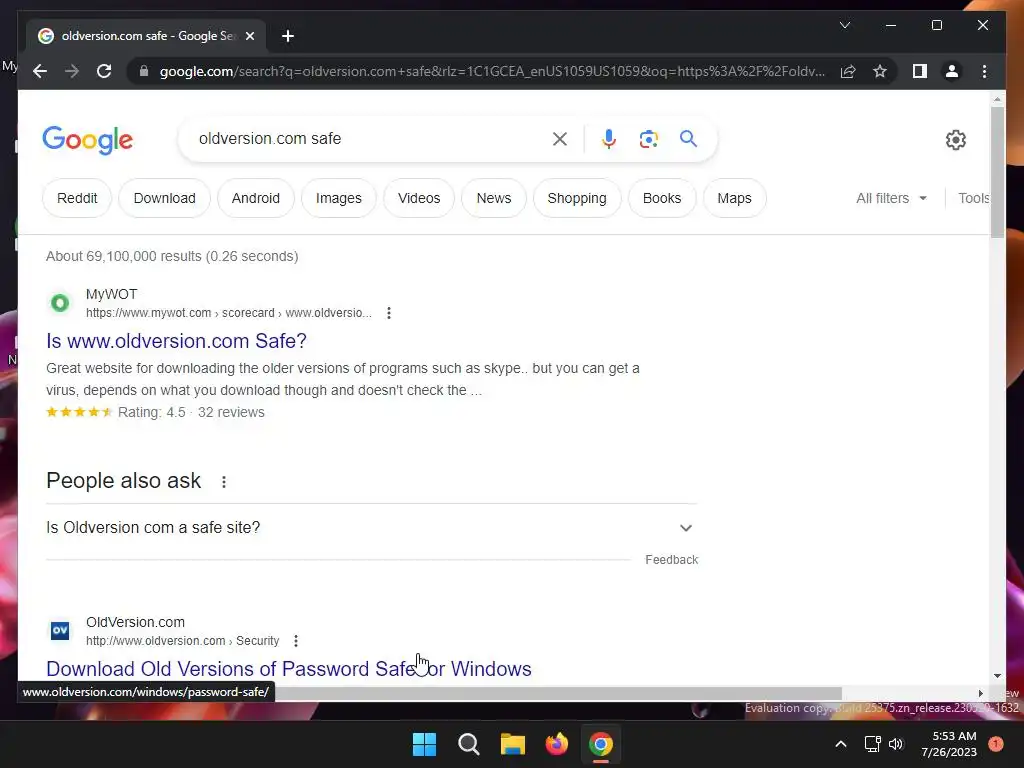Focus the browser address bar
Screen dimensions: 1024x768
tap(492, 71)
